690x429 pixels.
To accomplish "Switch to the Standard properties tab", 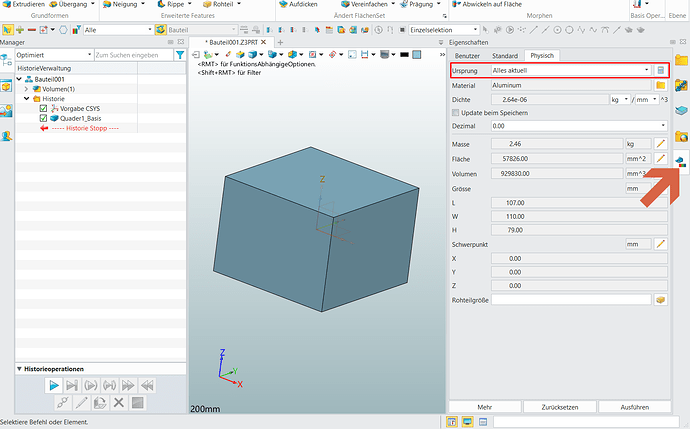I will pyautogui.click(x=505, y=55).
